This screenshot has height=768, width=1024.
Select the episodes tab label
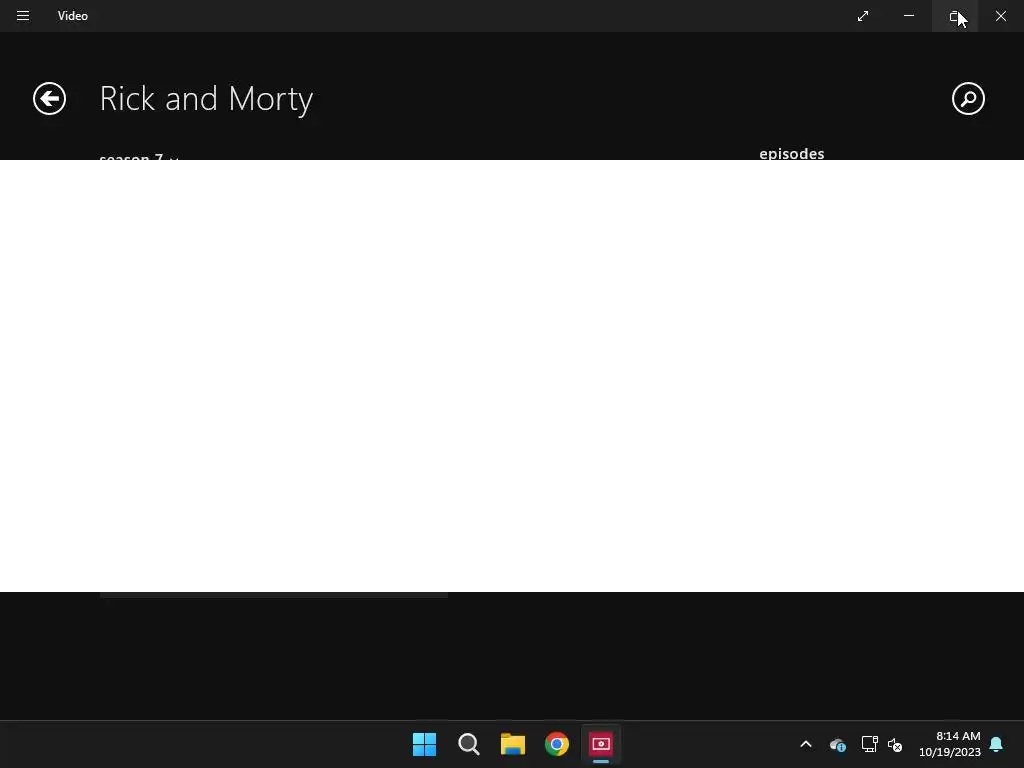(x=792, y=153)
